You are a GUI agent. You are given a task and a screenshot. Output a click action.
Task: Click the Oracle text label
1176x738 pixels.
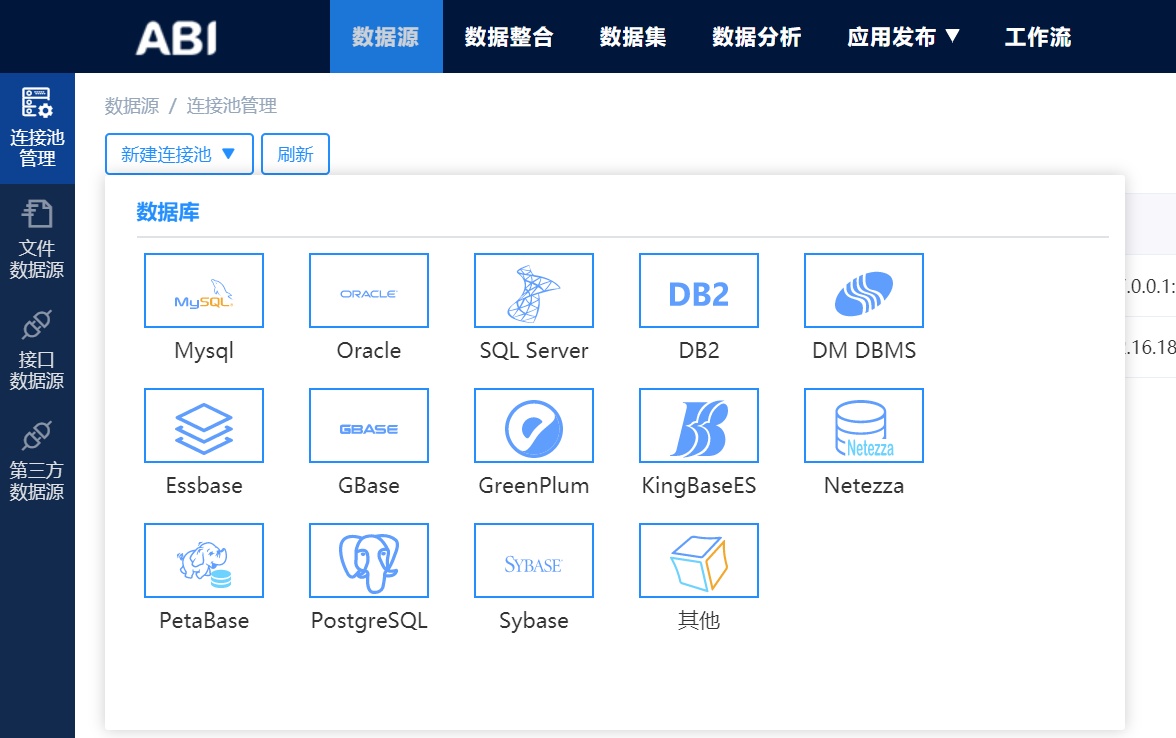[x=369, y=350]
